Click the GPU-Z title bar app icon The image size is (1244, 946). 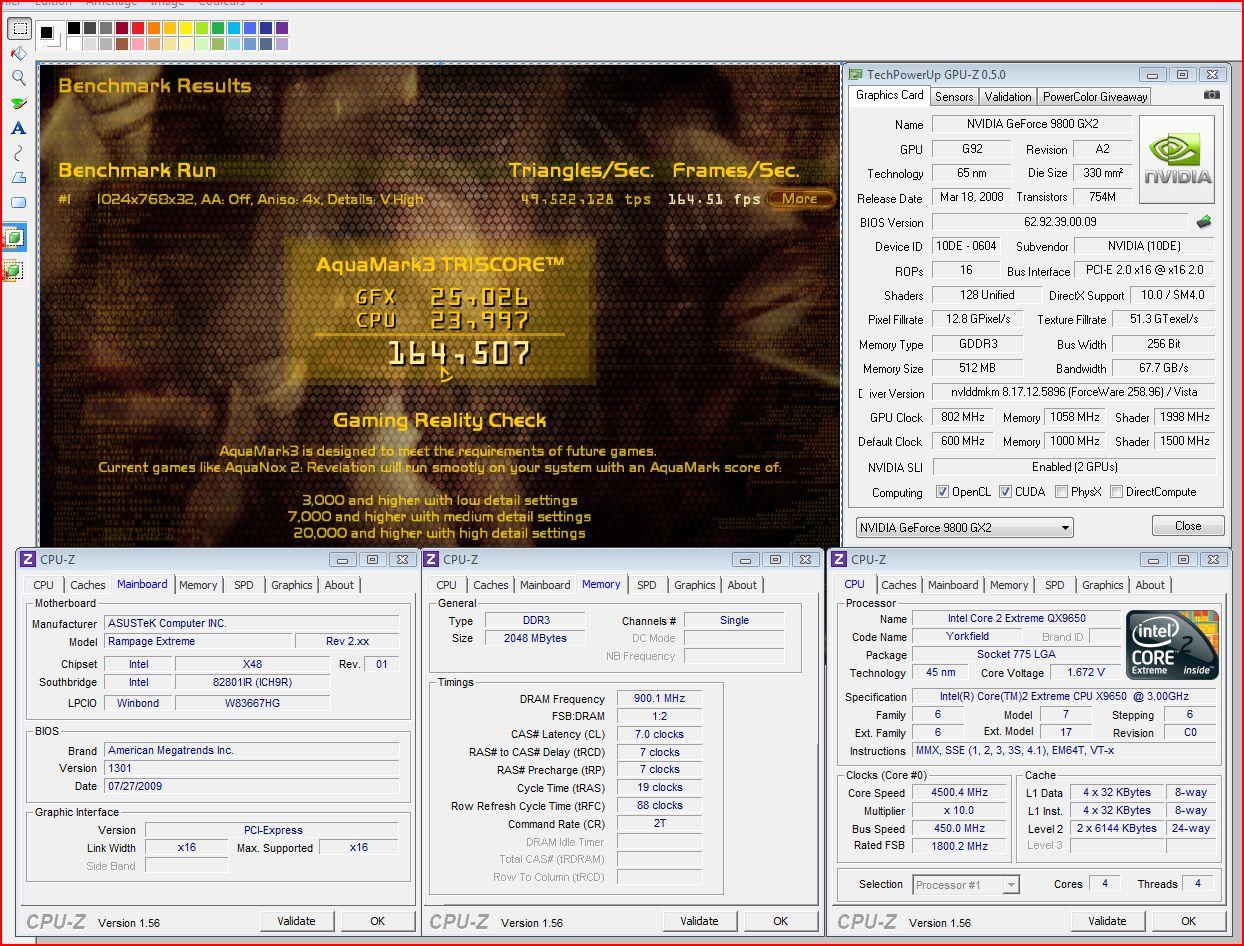coord(856,74)
